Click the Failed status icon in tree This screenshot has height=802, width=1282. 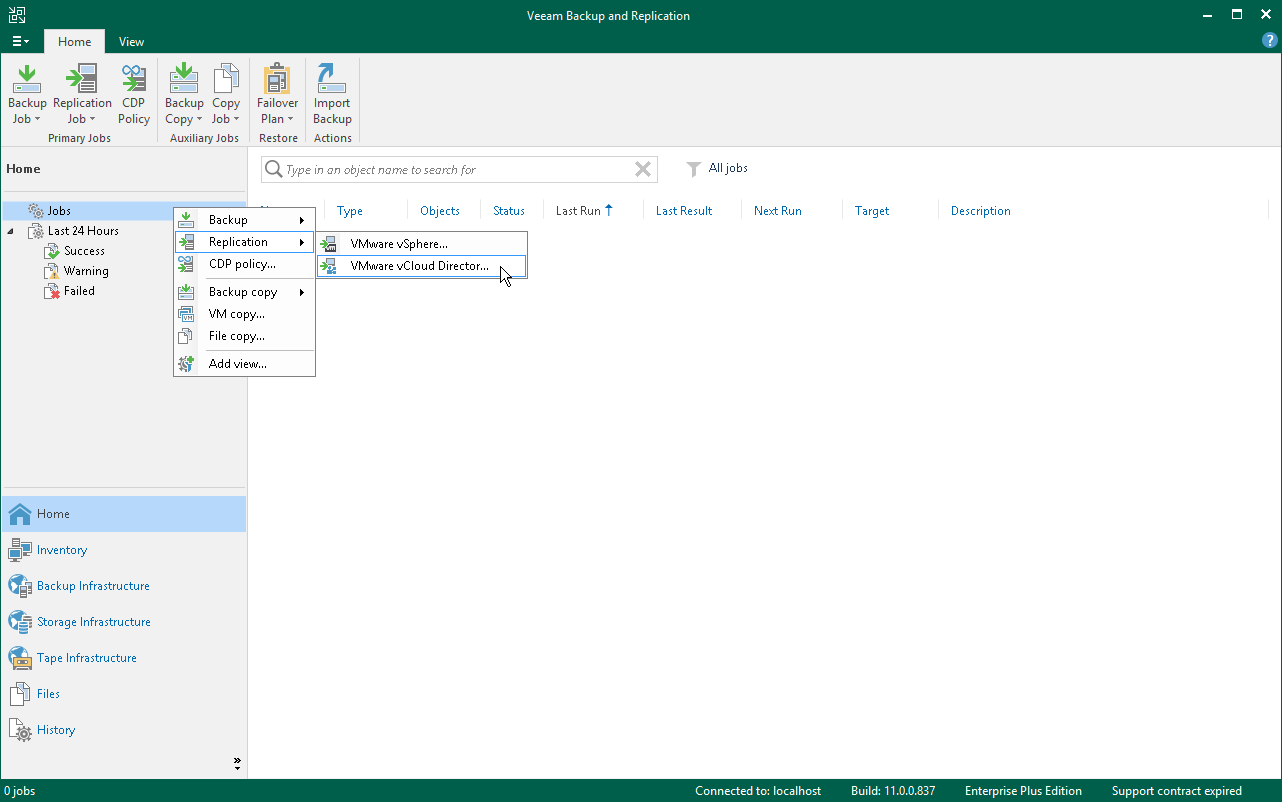52,291
